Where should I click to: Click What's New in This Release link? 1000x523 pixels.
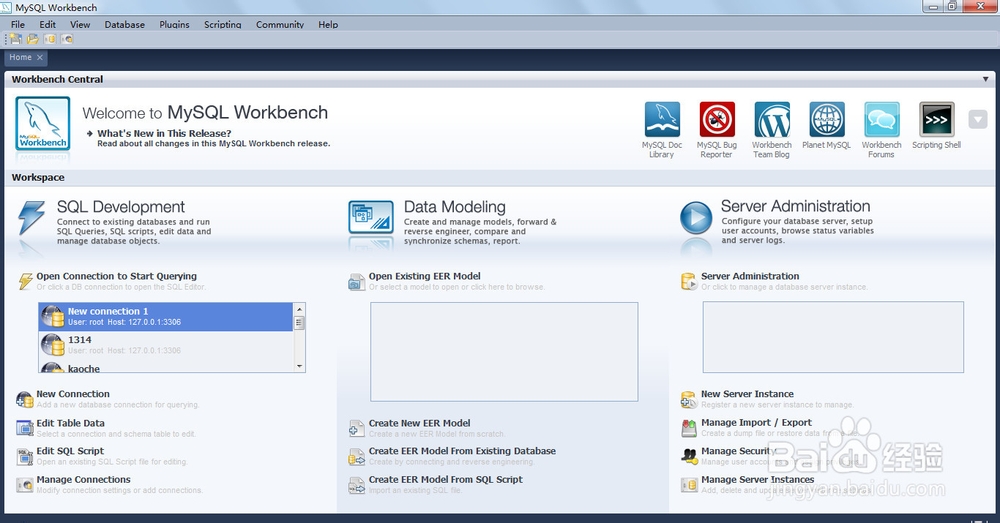click(164, 133)
